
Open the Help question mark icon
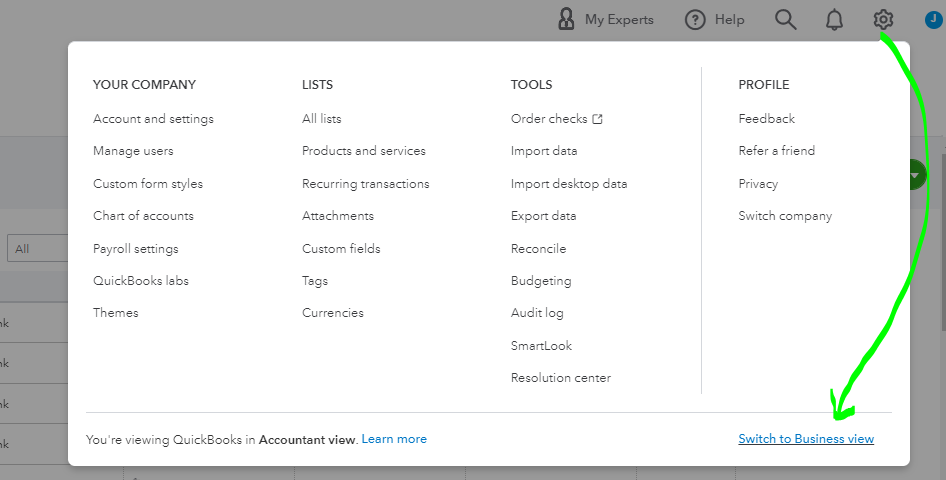[695, 20]
